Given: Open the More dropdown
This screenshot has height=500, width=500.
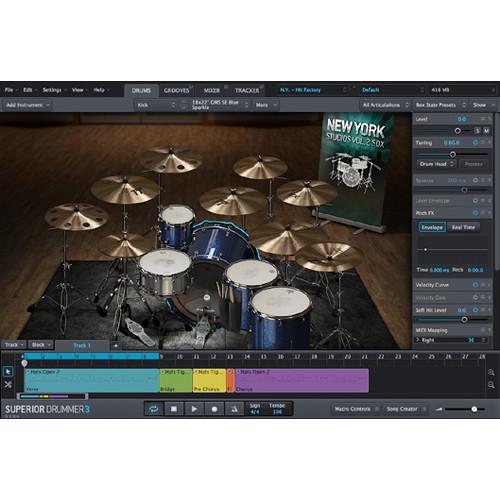Looking at the screenshot, I should tap(266, 105).
